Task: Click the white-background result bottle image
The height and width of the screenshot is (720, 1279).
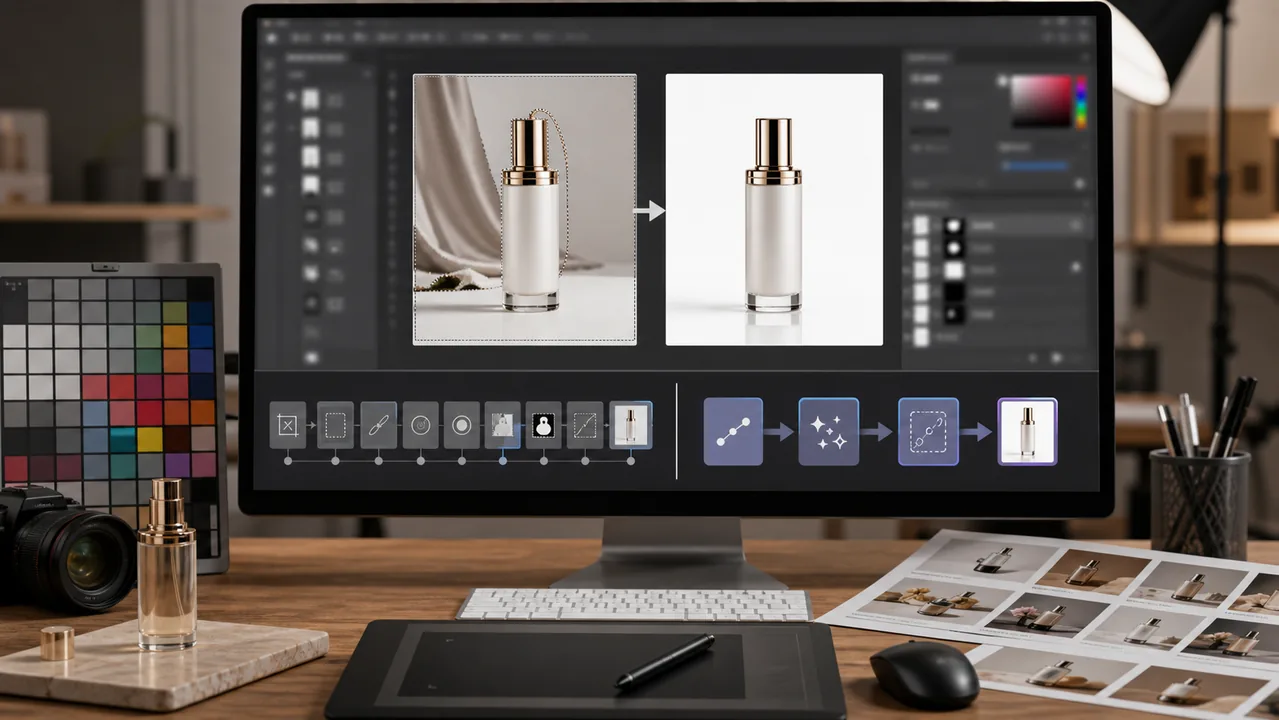Action: (774, 209)
